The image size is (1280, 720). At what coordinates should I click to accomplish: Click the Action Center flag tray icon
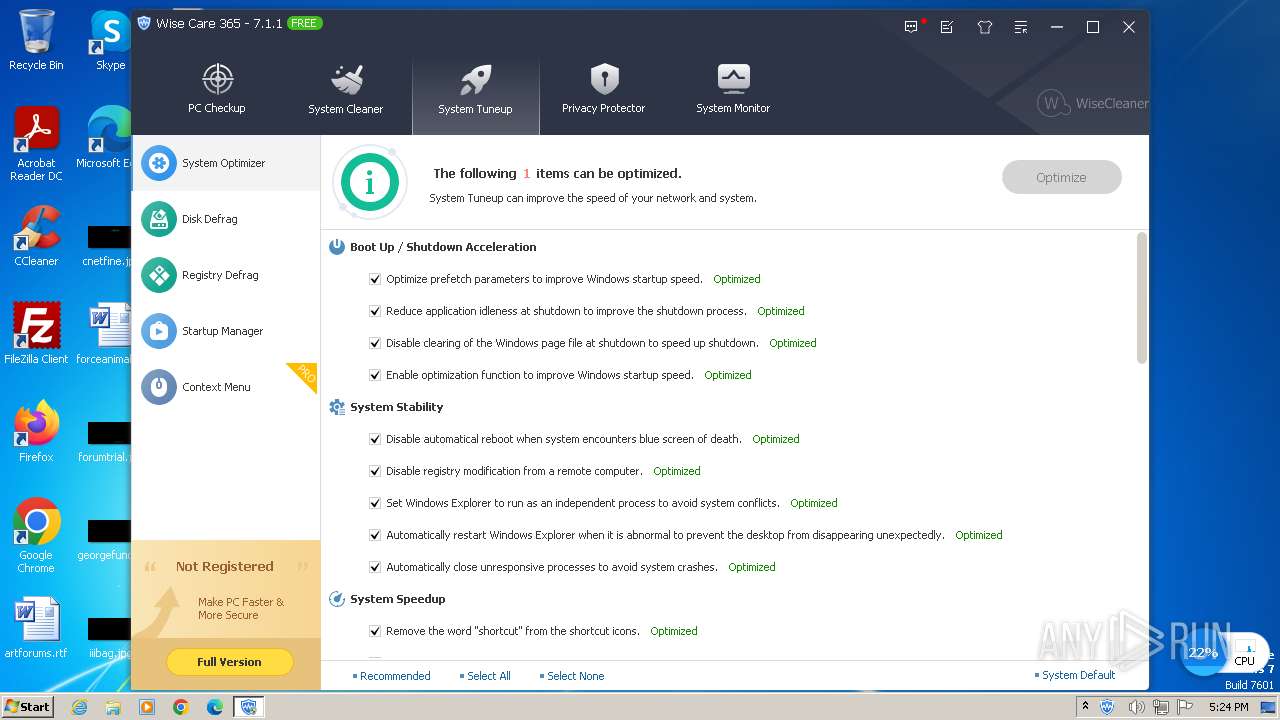click(1185, 707)
